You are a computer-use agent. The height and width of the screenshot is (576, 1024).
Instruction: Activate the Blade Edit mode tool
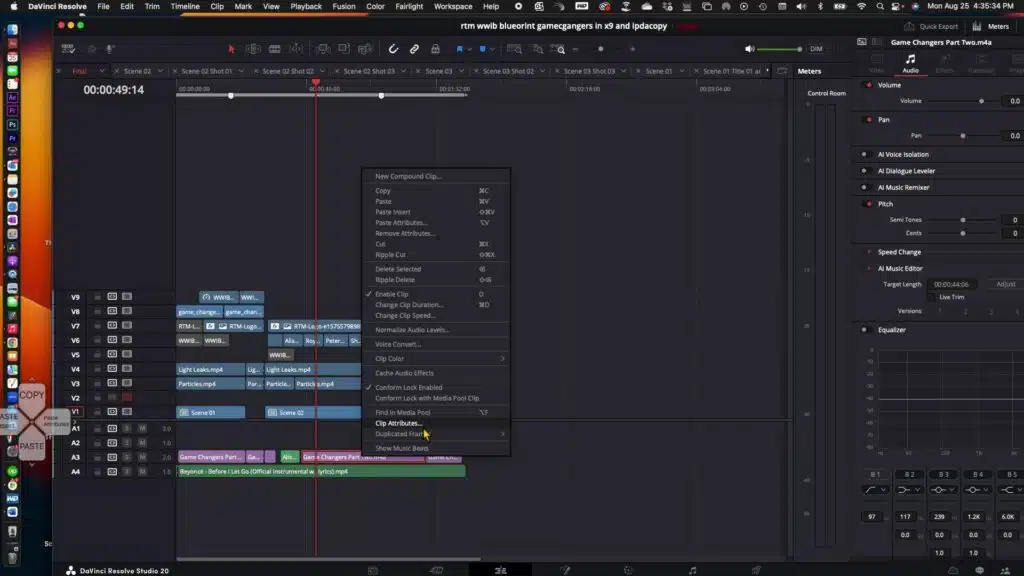(x=274, y=48)
